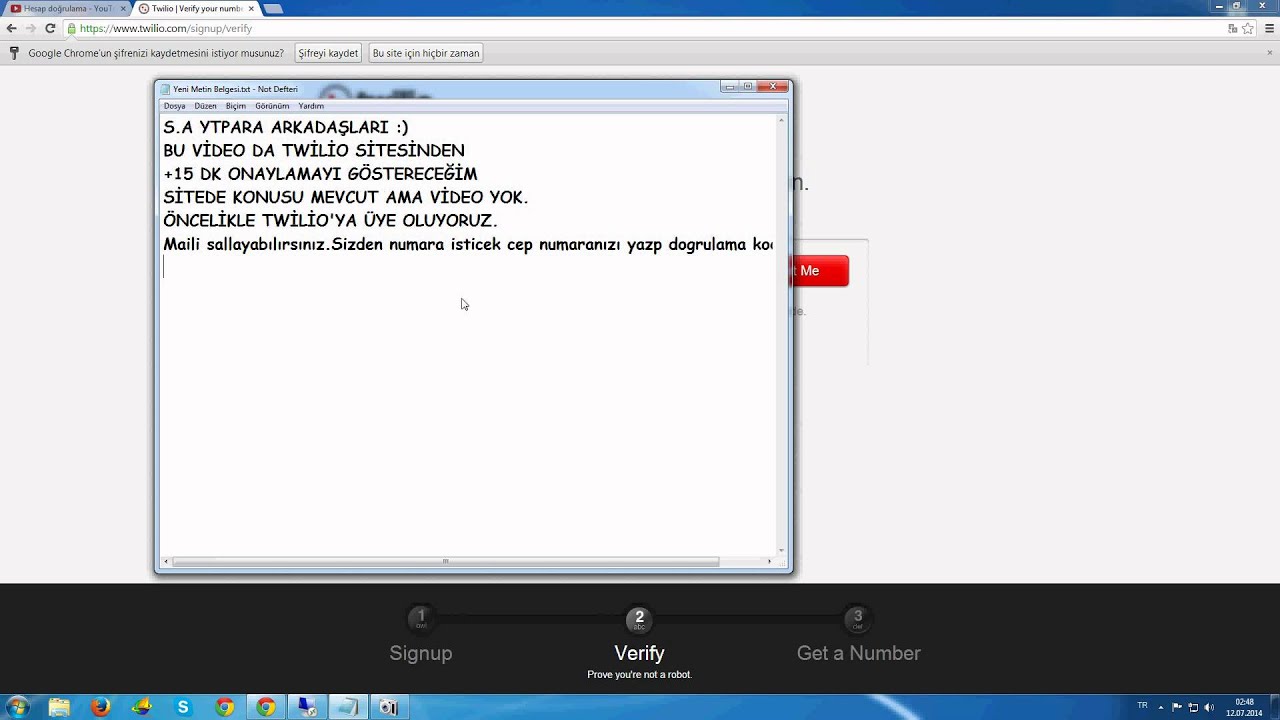The width and height of the screenshot is (1280, 720).
Task: Click Chrome back arrow
Action: [11, 29]
